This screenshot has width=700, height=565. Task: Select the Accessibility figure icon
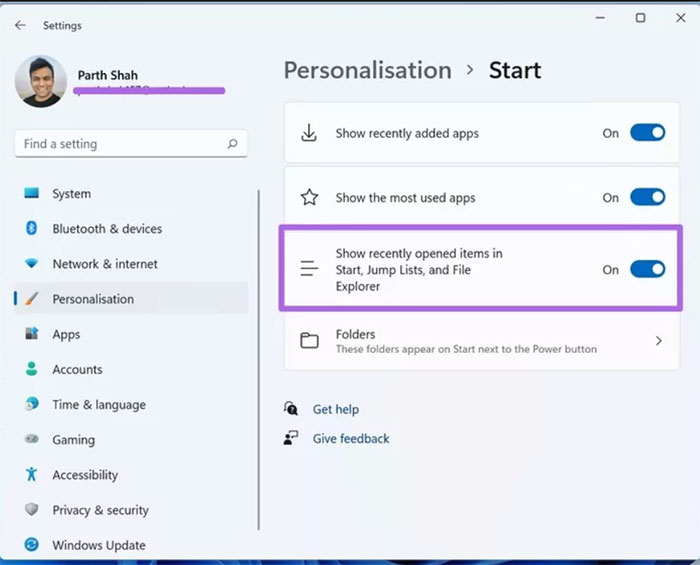[32, 475]
